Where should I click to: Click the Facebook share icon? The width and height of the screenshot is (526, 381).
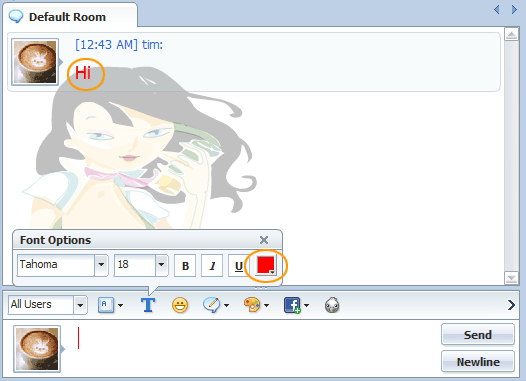pos(292,305)
